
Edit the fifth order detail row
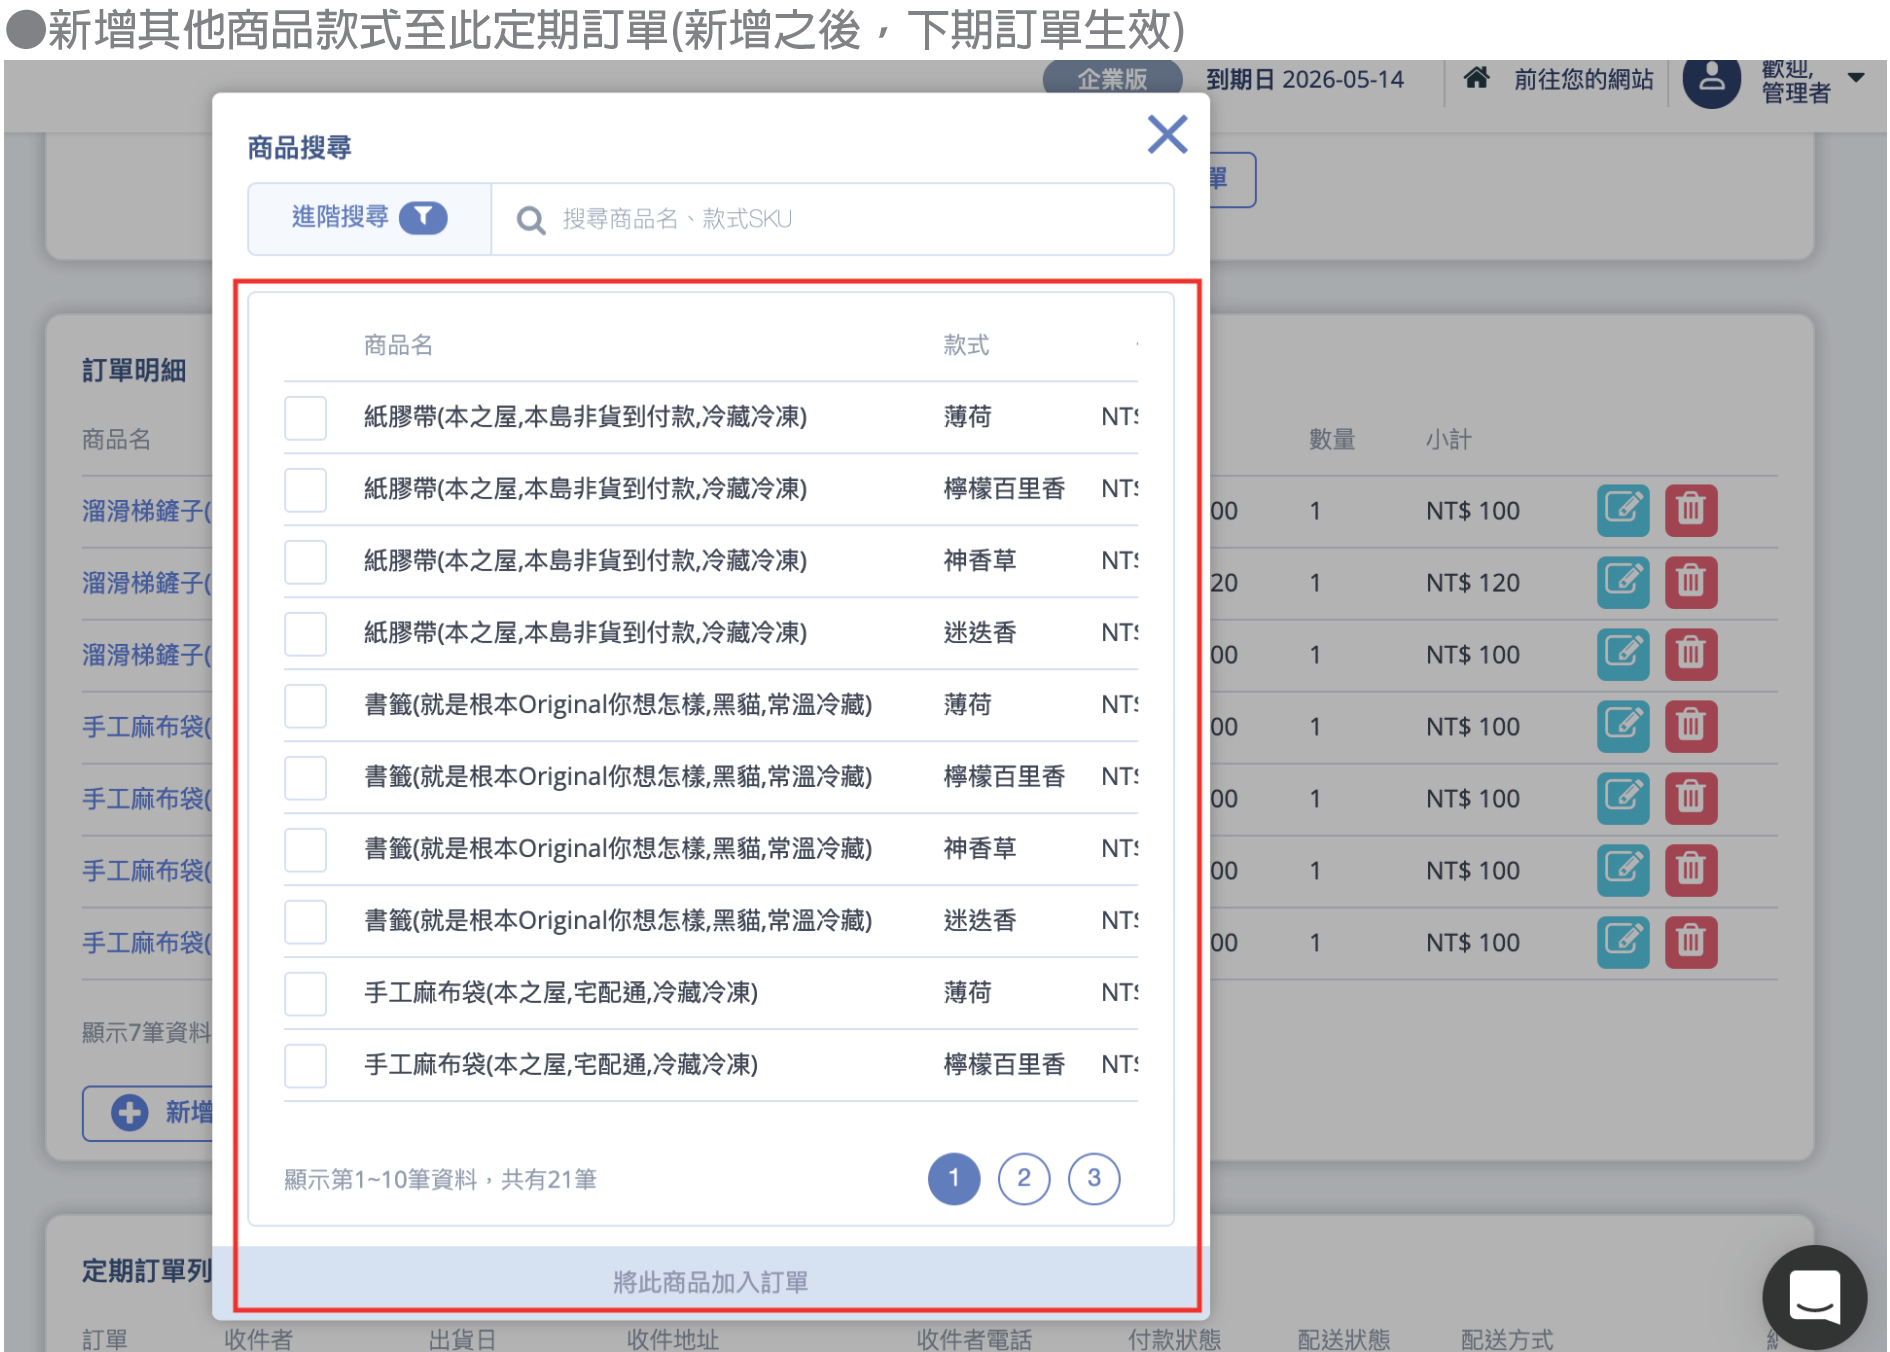(1623, 798)
